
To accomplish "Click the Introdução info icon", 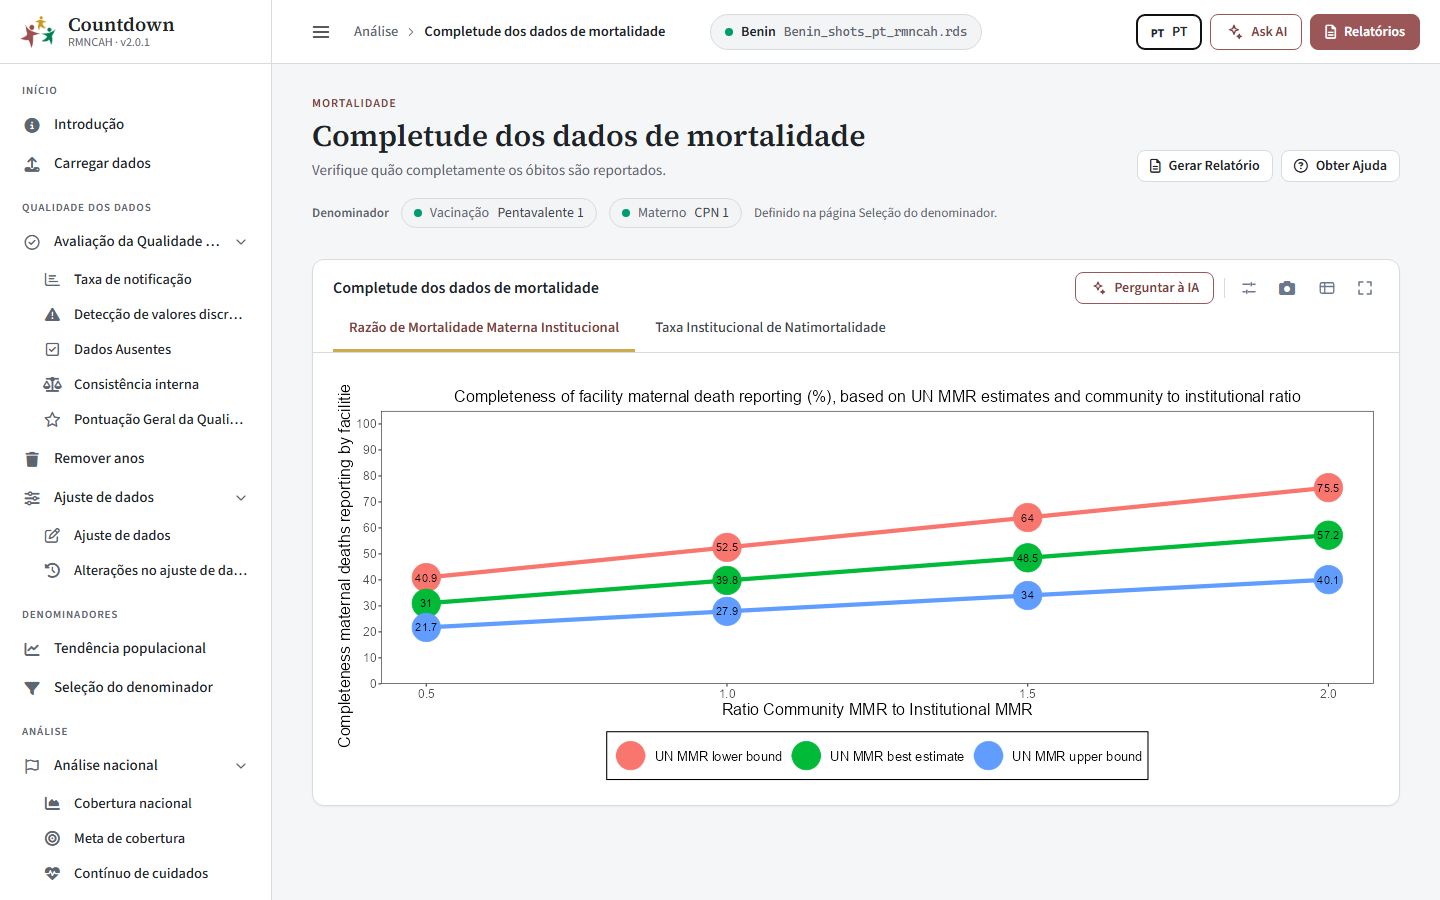I will click(x=32, y=125).
